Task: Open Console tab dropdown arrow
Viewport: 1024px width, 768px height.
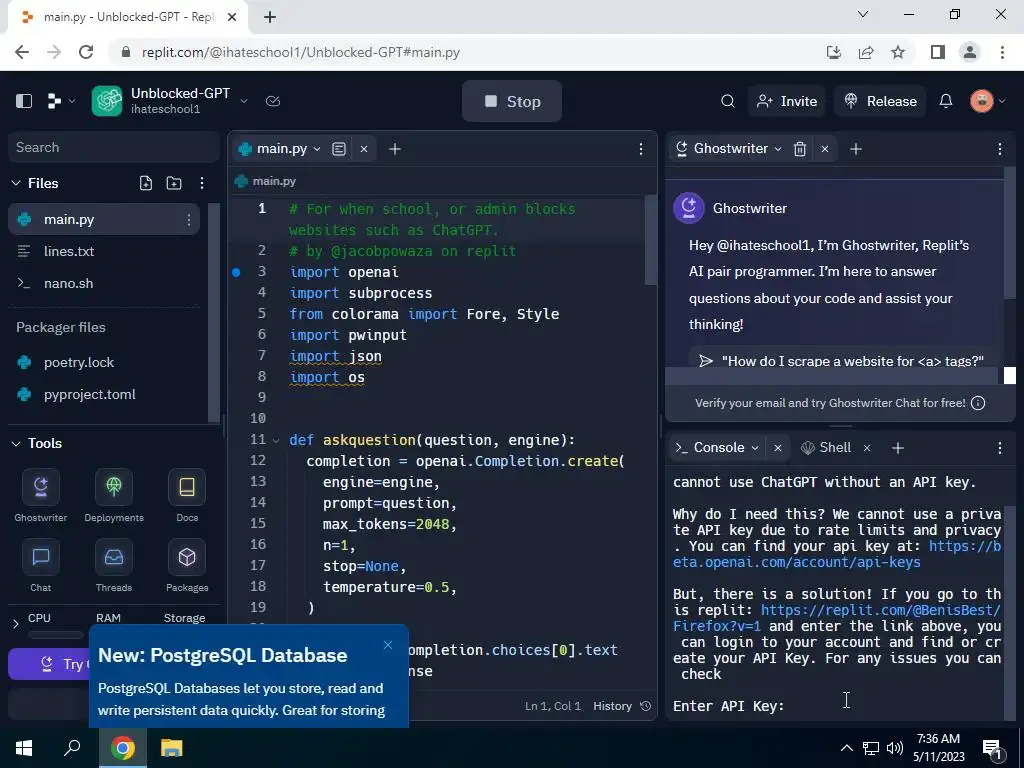Action: 755,448
